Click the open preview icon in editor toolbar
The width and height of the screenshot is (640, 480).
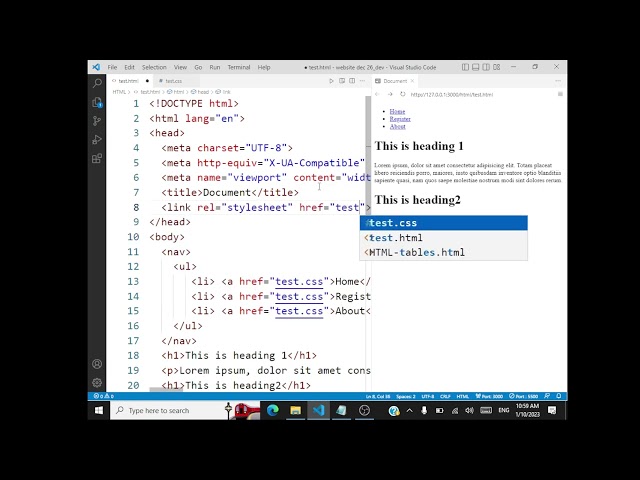pos(342,81)
